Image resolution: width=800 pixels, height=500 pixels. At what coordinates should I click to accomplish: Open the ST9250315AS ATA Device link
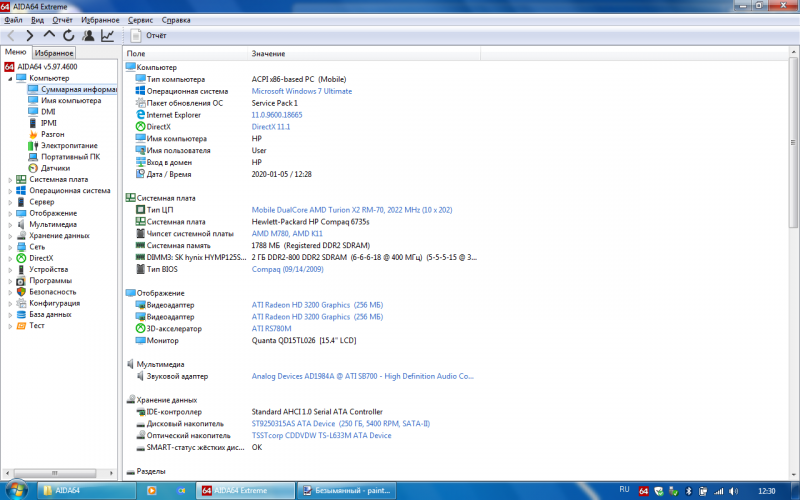[x=340, y=423]
